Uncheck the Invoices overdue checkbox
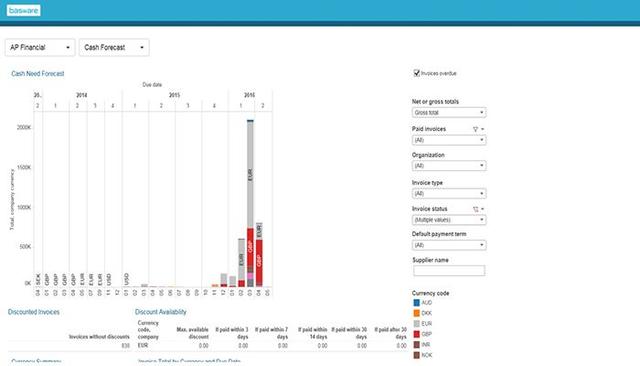 point(417,73)
